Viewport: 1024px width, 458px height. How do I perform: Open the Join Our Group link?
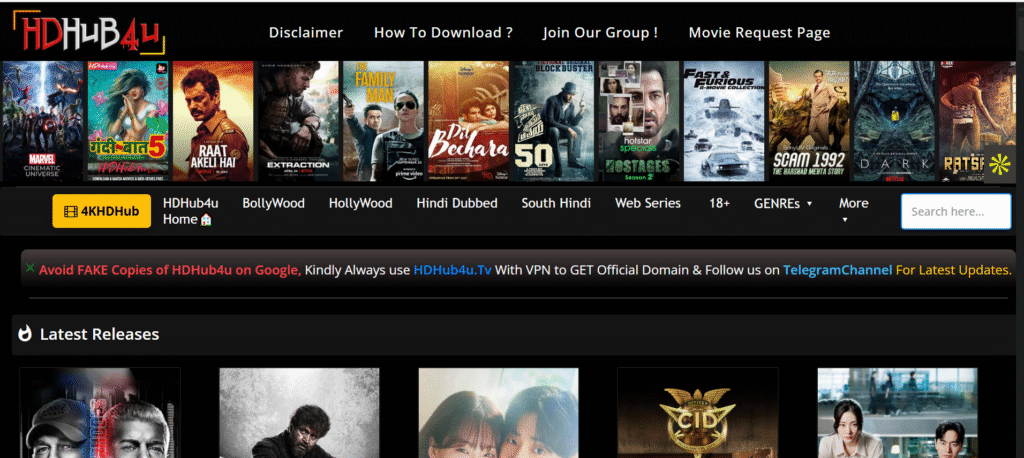point(600,33)
